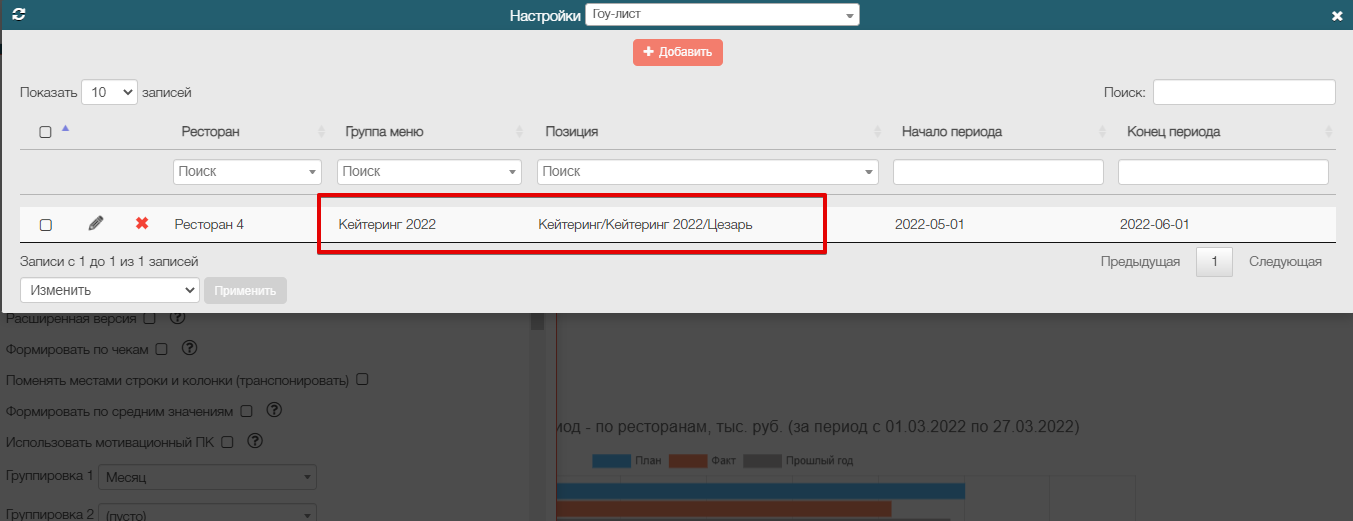Open the Гоу-лист settings dropdown
Viewport: 1353px width, 521px height.
pyautogui.click(x=722, y=15)
